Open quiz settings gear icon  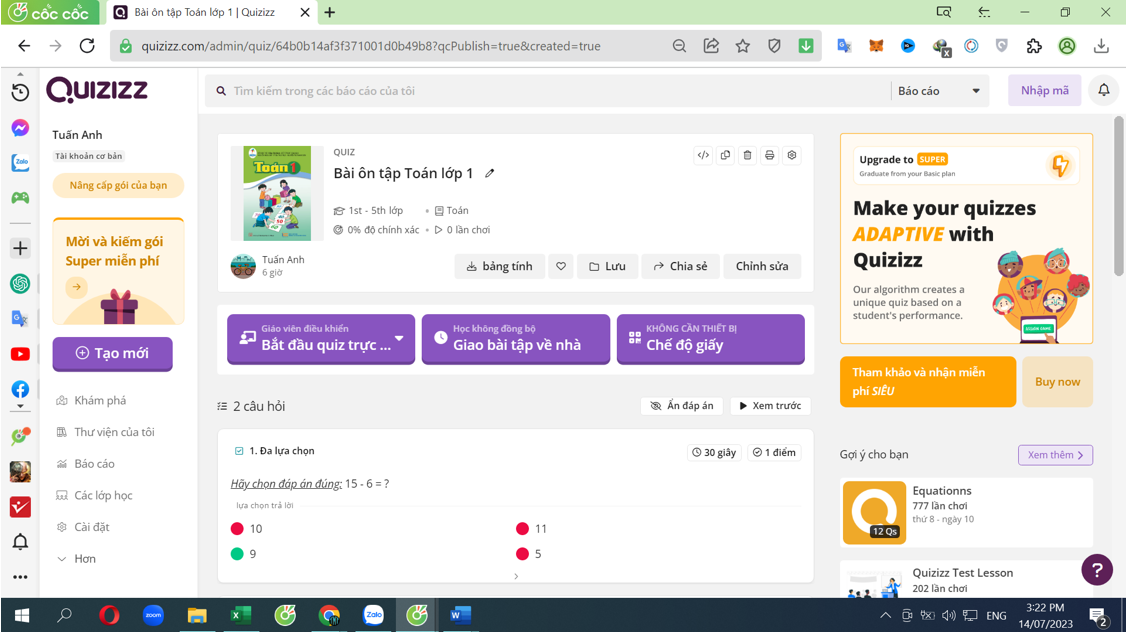pos(791,156)
